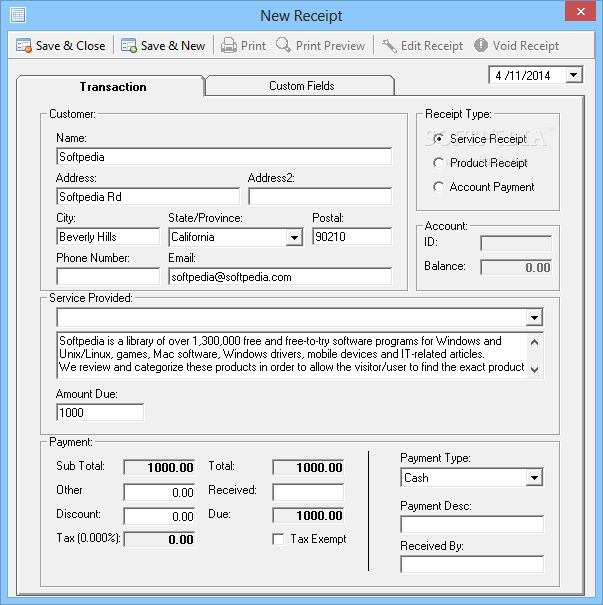
Task: Click the Void Receipt warning icon
Action: coord(481,45)
